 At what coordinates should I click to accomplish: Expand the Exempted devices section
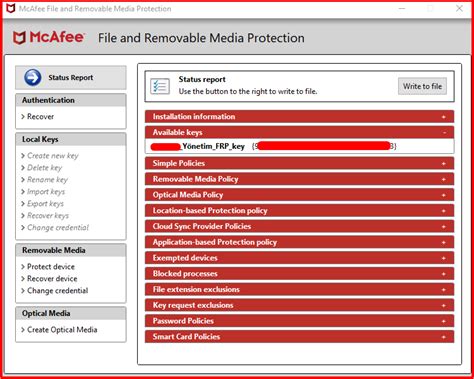click(299, 258)
